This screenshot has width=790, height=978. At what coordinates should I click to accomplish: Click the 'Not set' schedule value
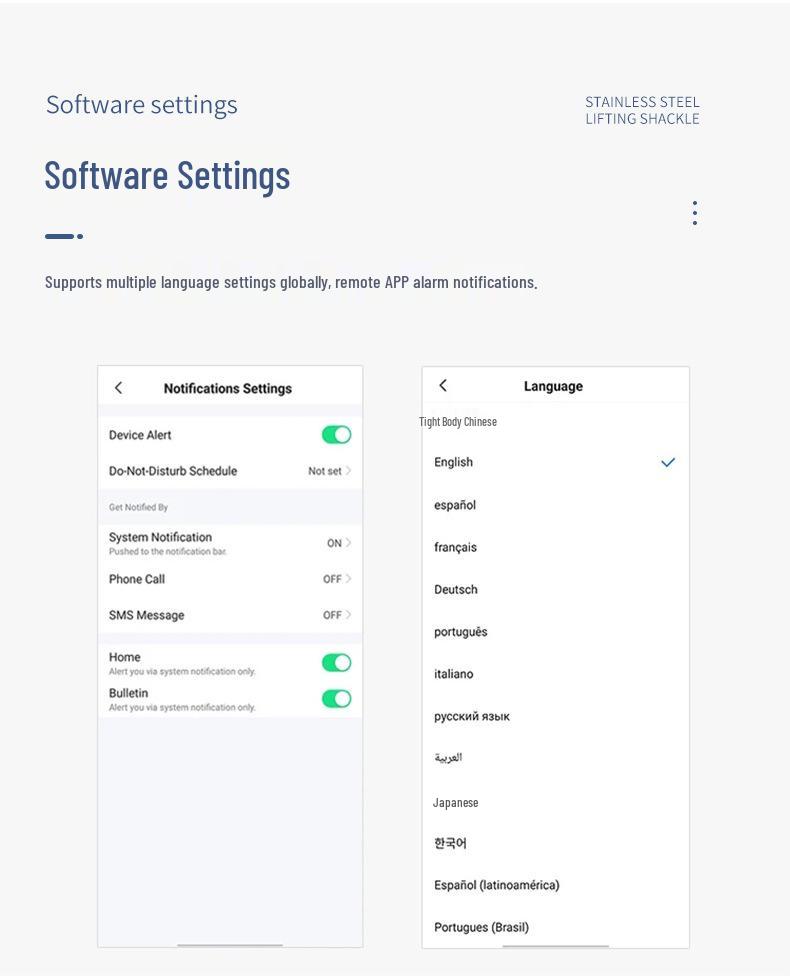(325, 471)
